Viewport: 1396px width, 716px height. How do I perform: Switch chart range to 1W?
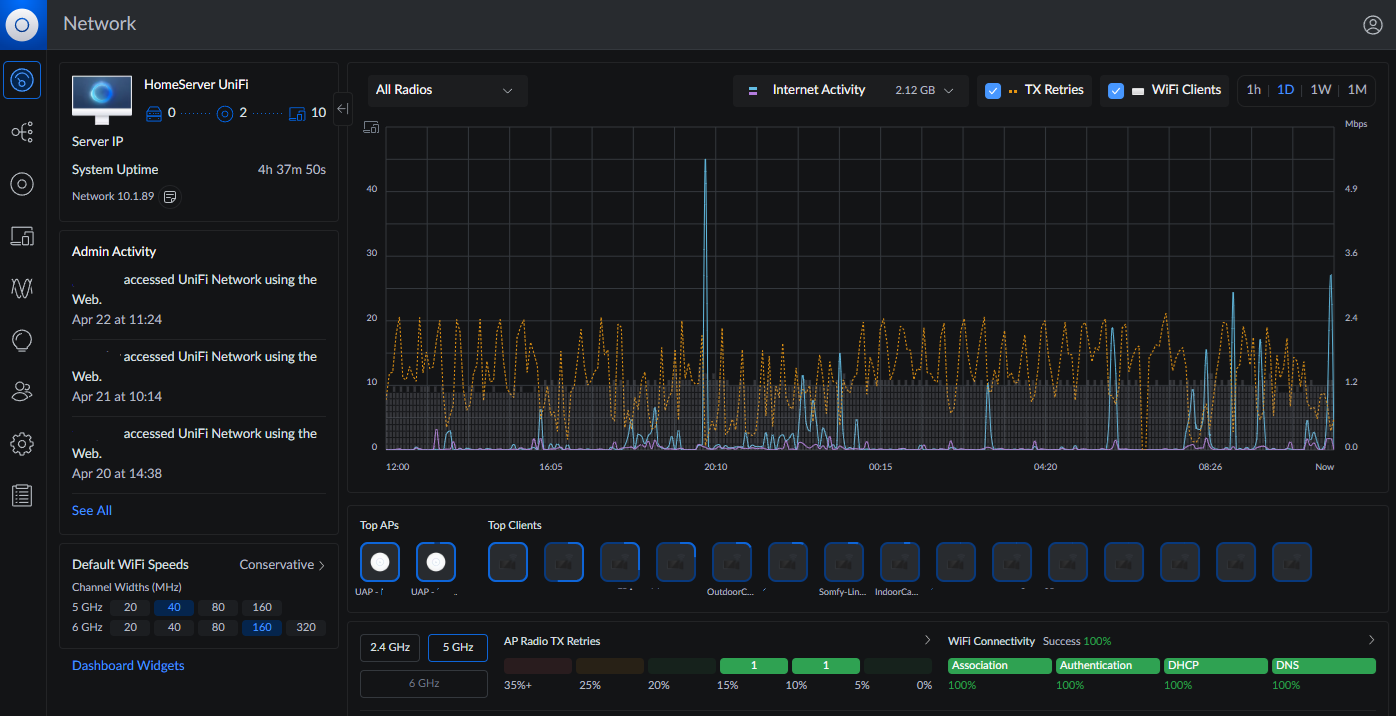[1320, 90]
